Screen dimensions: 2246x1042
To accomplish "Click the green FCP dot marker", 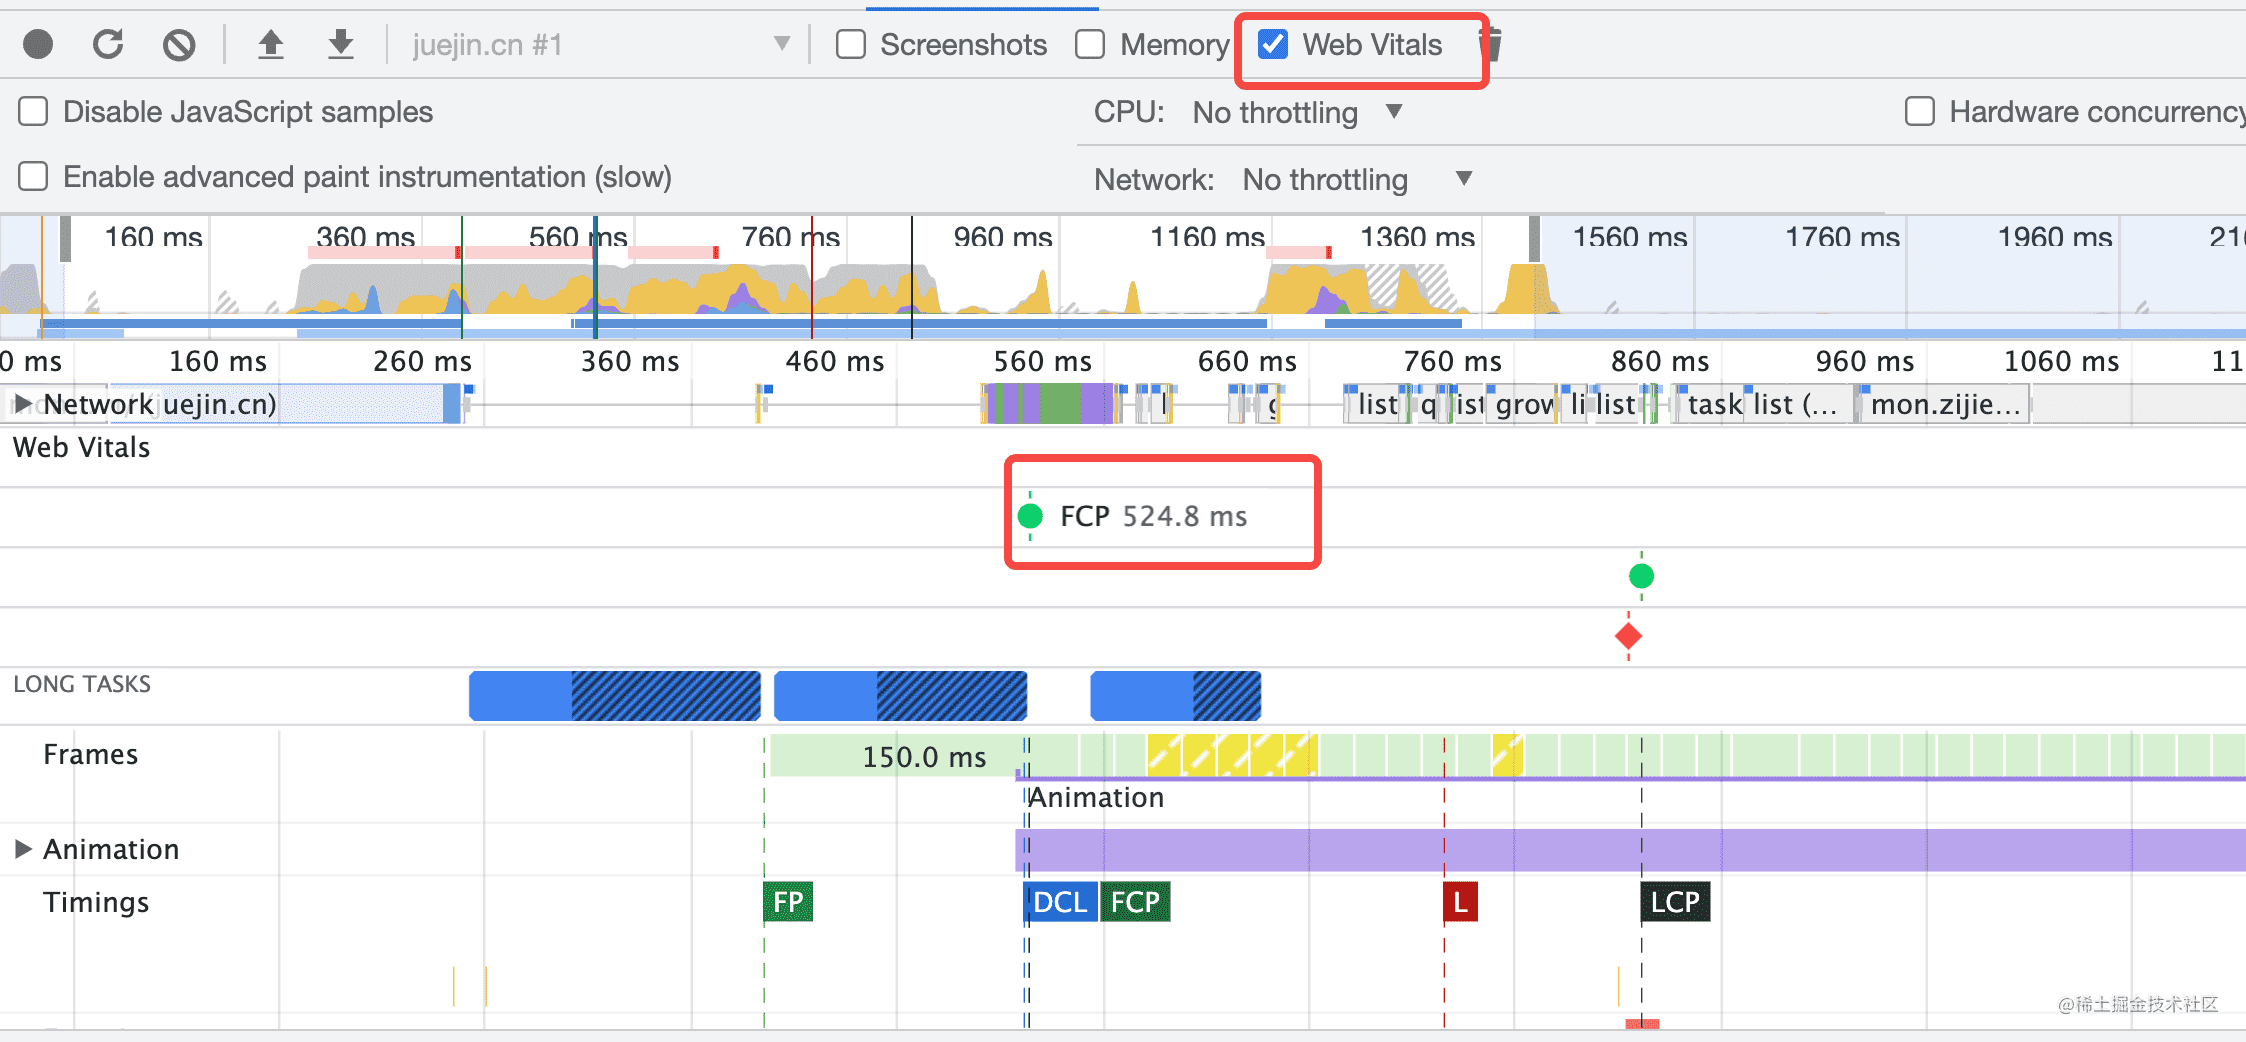I will tap(1030, 516).
